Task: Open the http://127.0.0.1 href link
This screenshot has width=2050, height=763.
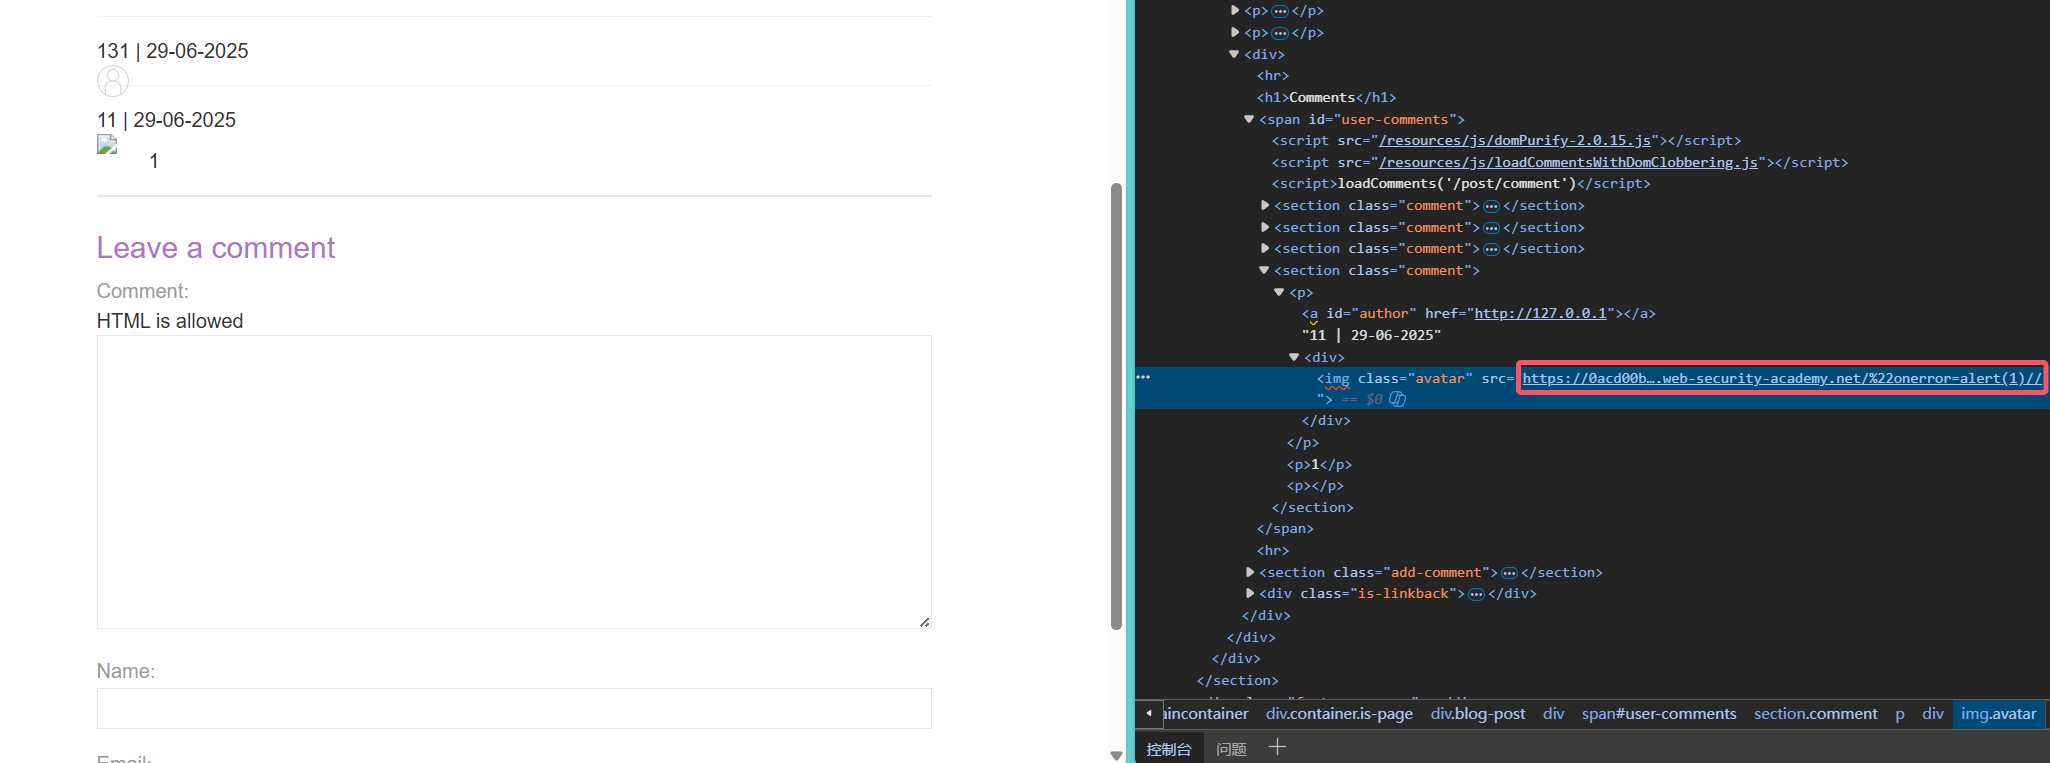Action: (x=1540, y=314)
